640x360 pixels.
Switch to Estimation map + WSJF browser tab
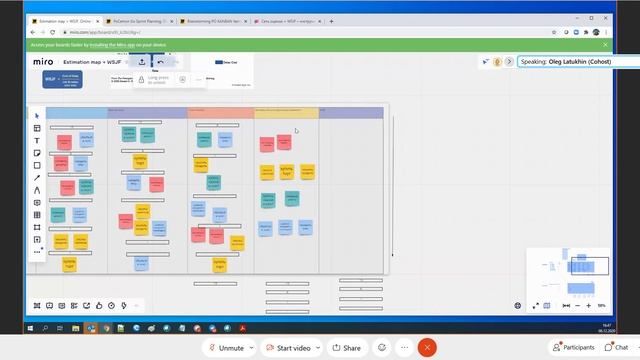(65, 21)
